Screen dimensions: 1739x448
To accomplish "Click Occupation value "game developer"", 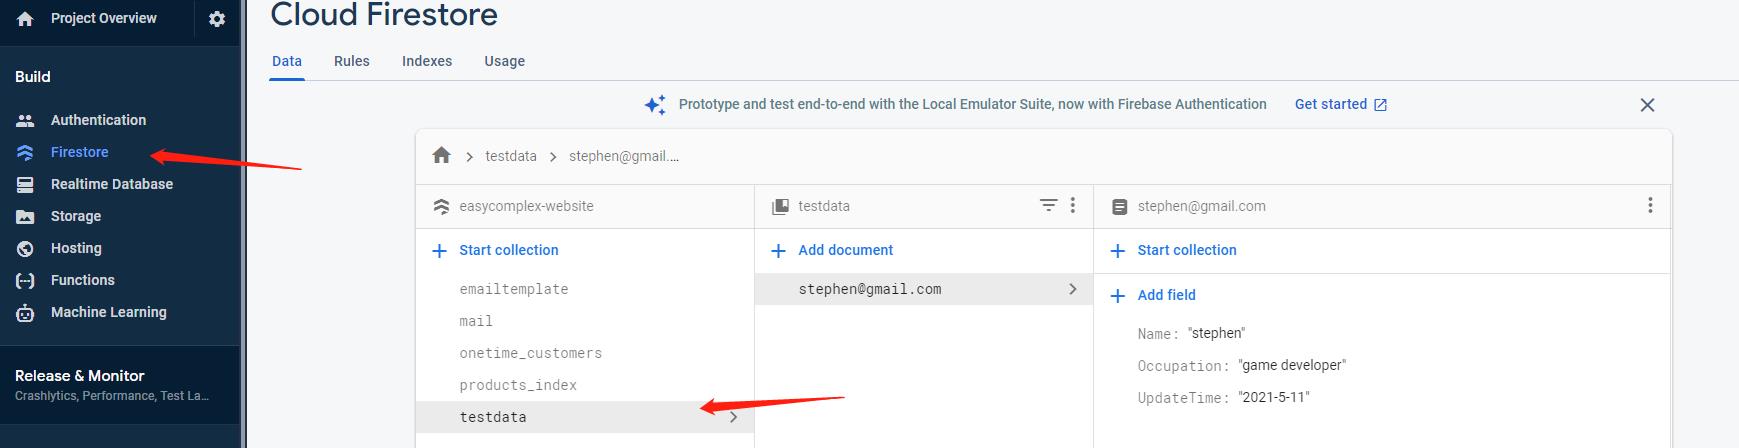I will click(1292, 365).
